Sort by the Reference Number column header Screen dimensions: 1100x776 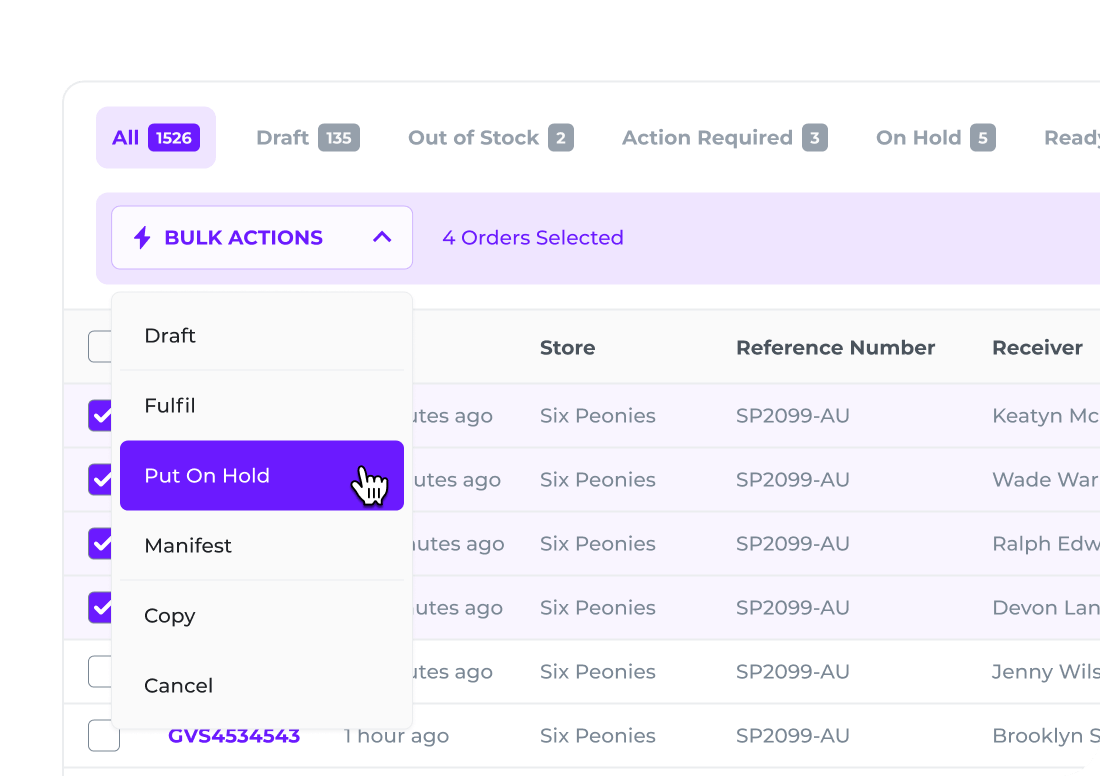[x=835, y=347]
